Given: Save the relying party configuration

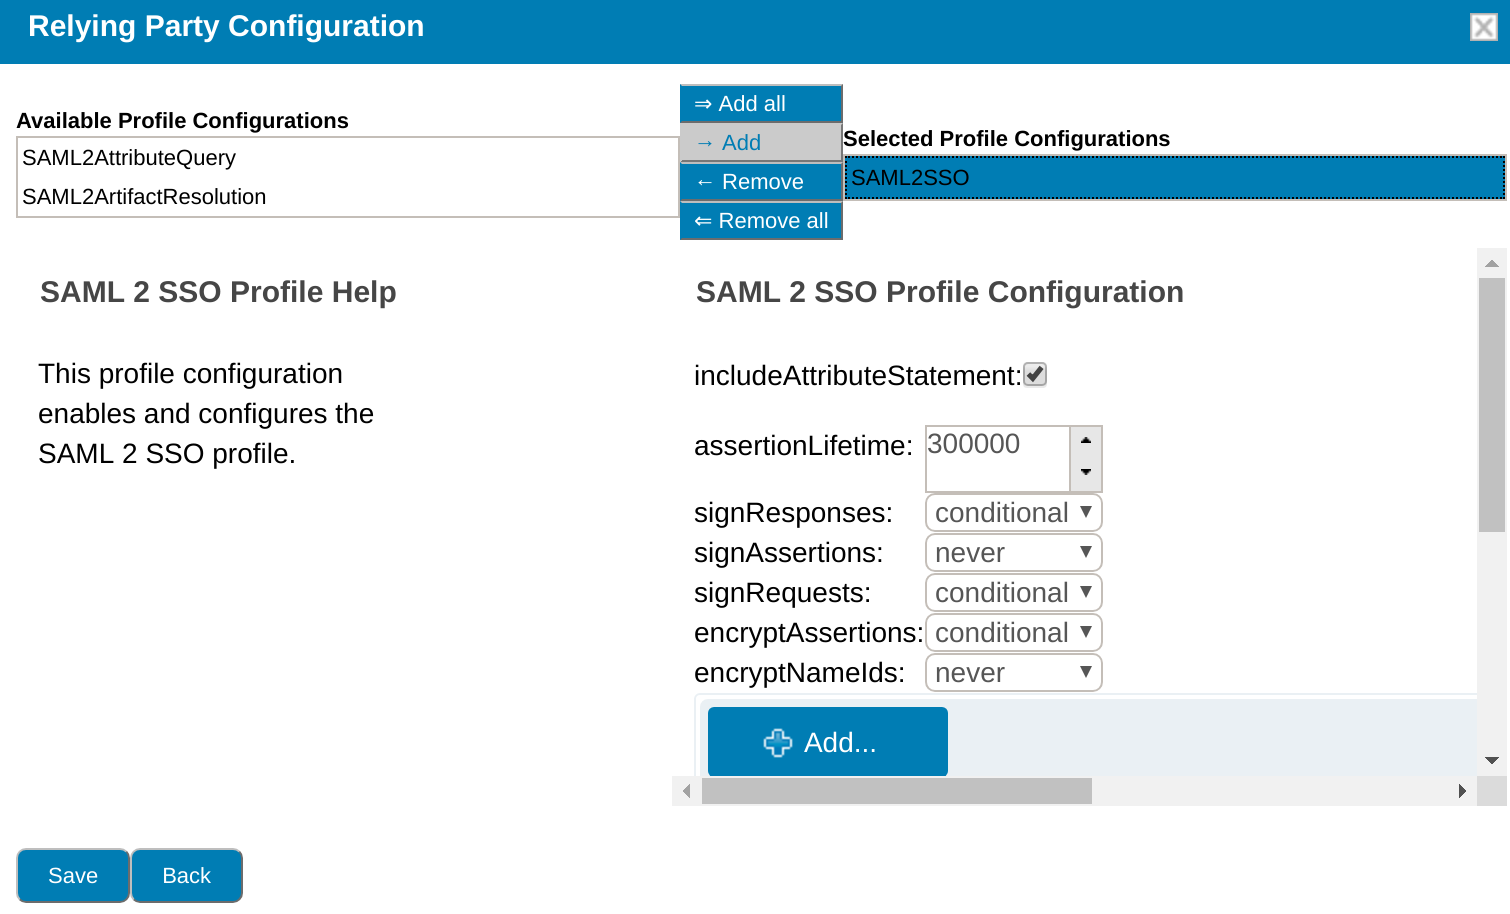Looking at the screenshot, I should (x=73, y=876).
